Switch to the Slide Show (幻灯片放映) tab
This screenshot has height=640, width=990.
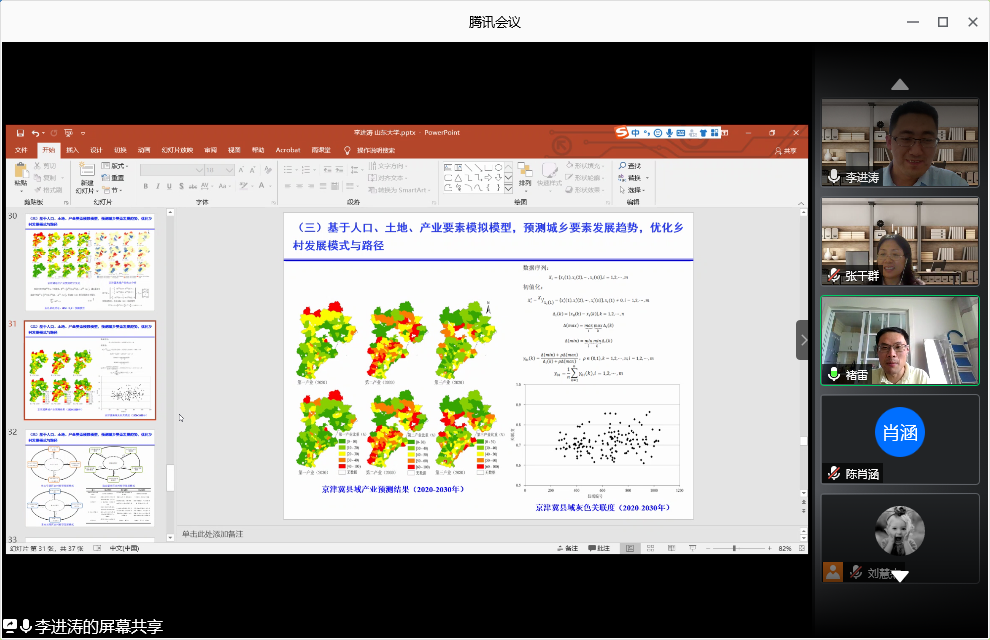click(177, 150)
